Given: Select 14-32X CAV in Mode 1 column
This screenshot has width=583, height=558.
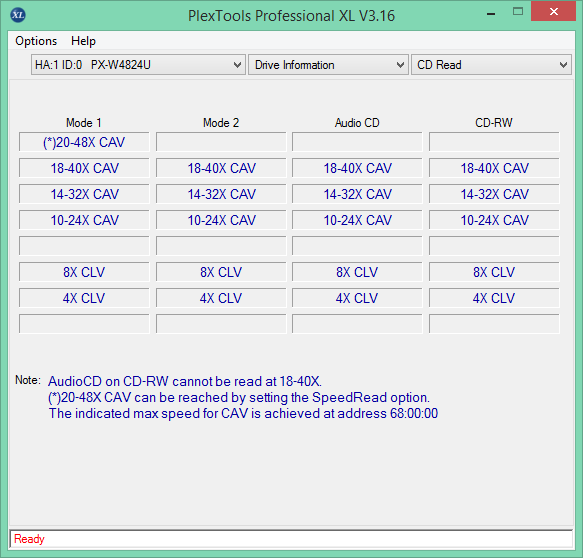Looking at the screenshot, I should 84,194.
